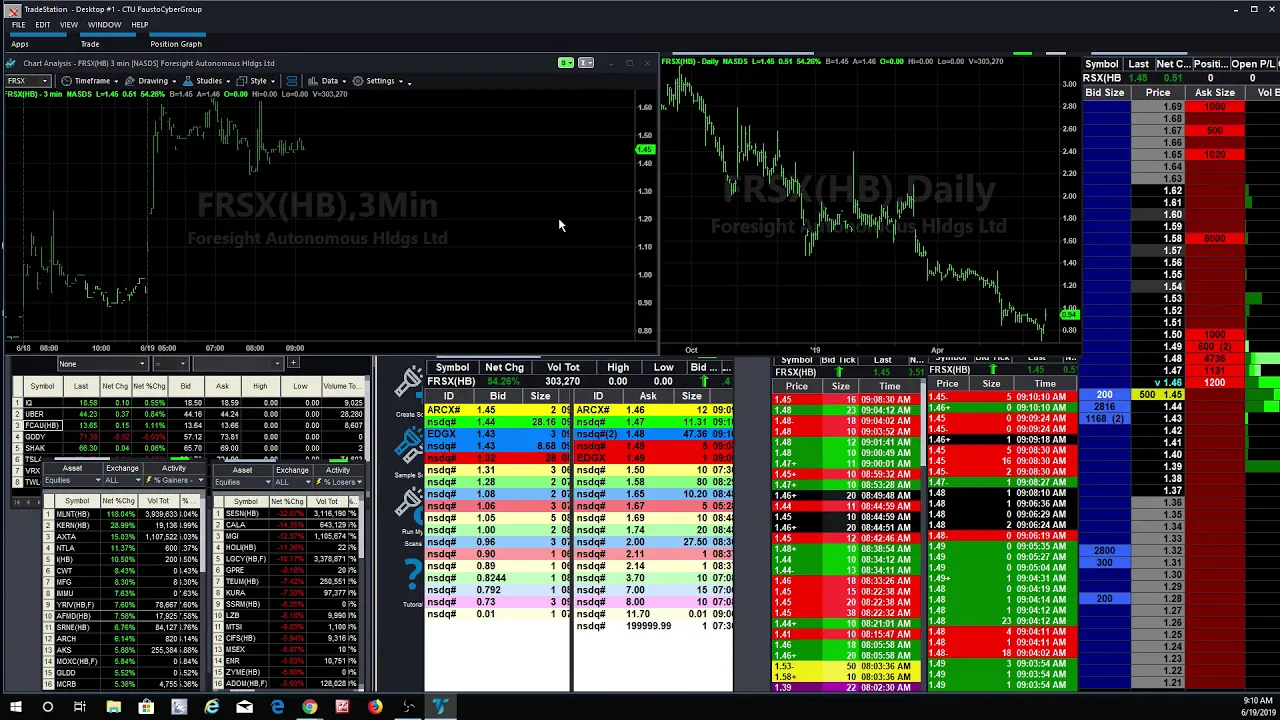
Task: Open Firefox from the taskbar
Action: [x=374, y=707]
